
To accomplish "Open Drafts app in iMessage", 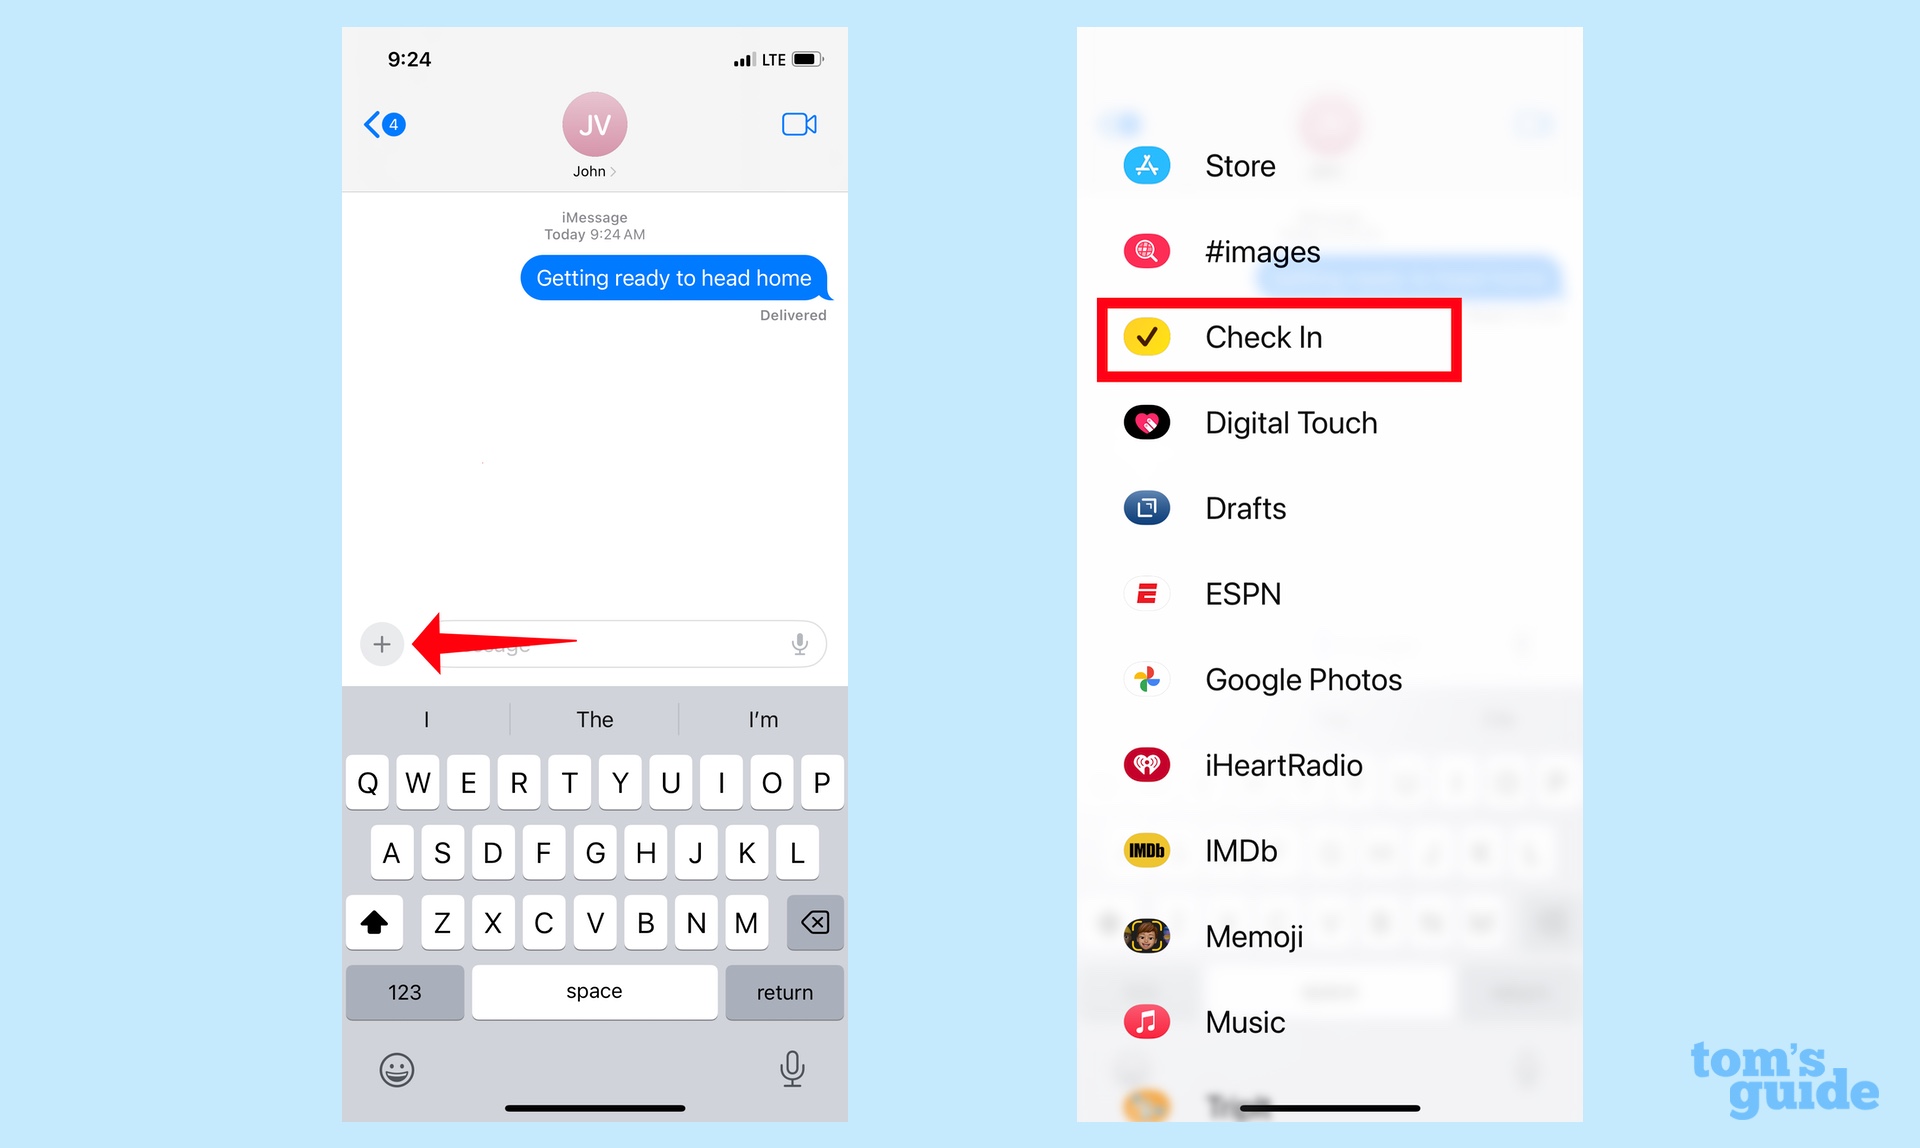I will click(1246, 507).
